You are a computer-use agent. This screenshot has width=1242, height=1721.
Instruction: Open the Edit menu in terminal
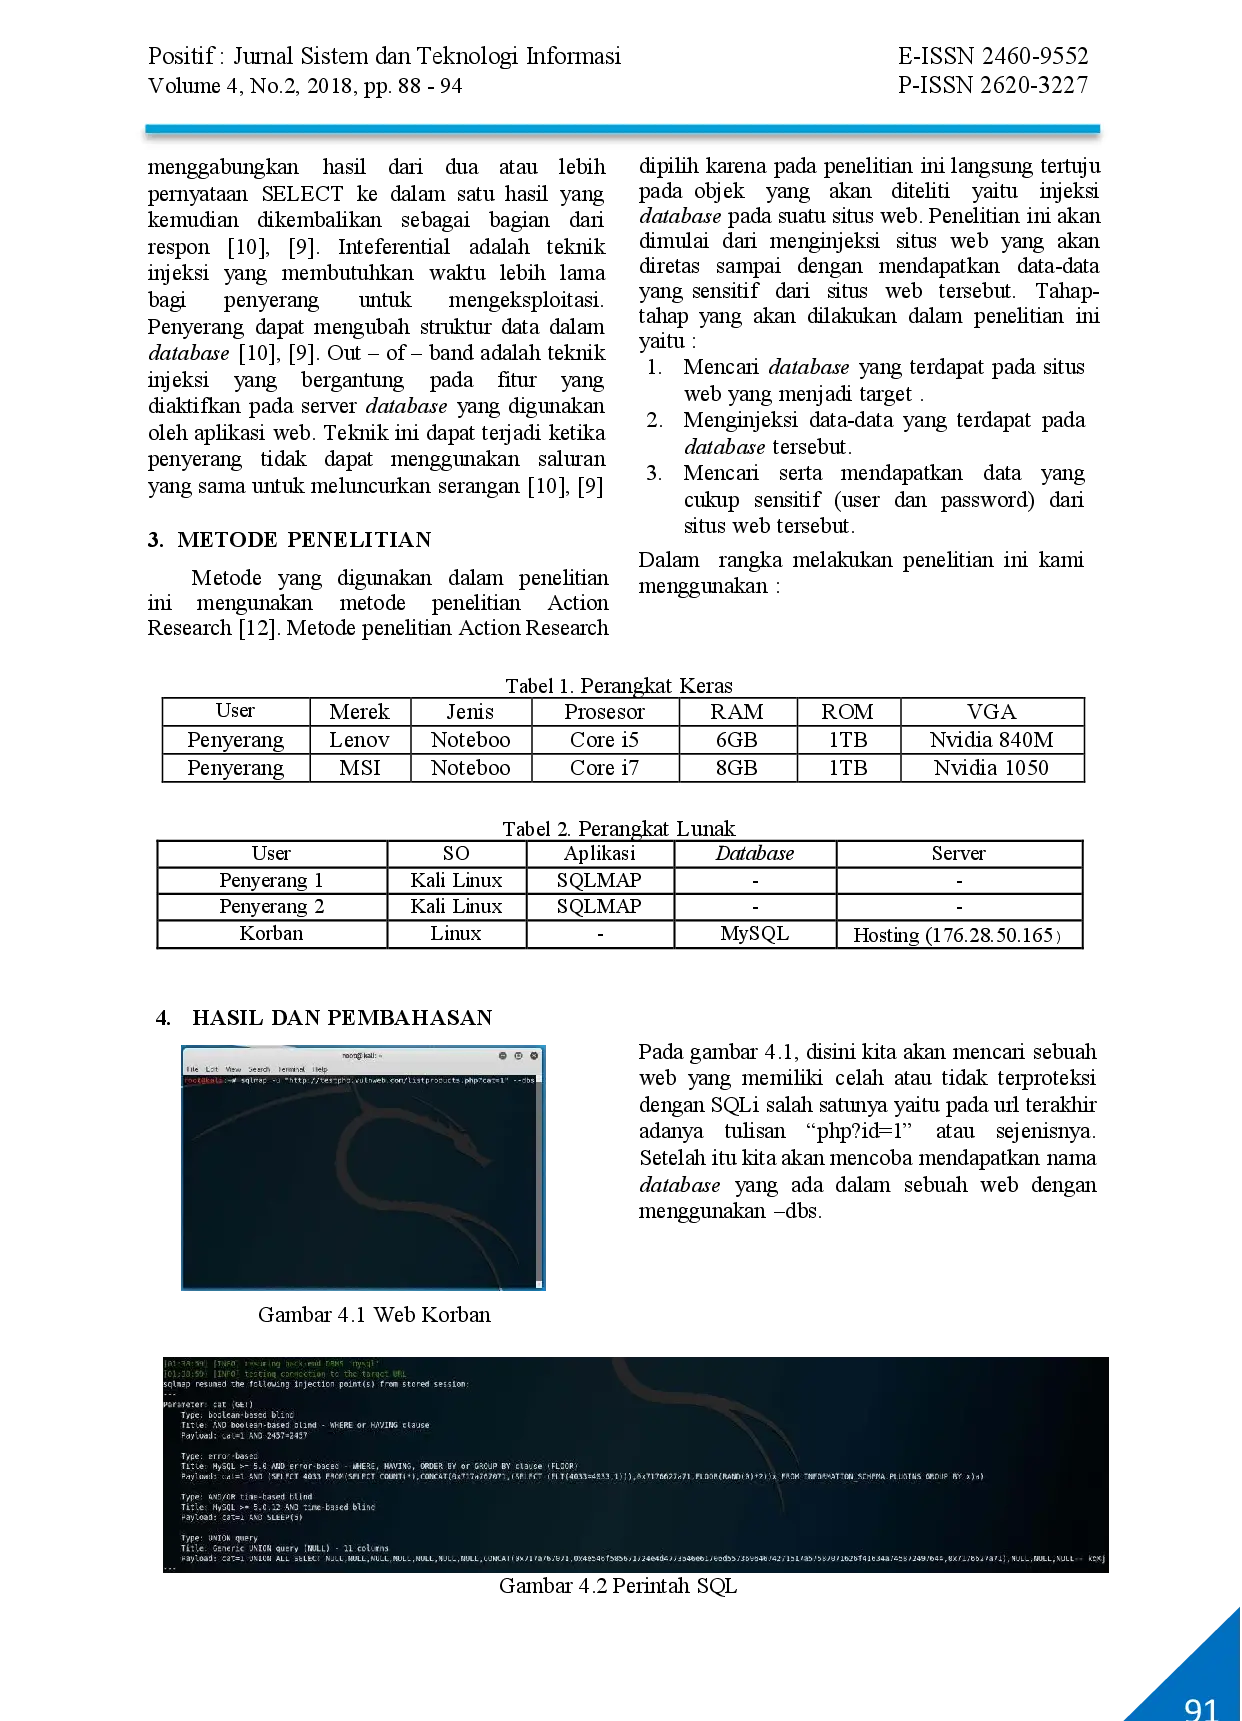pyautogui.click(x=212, y=1069)
